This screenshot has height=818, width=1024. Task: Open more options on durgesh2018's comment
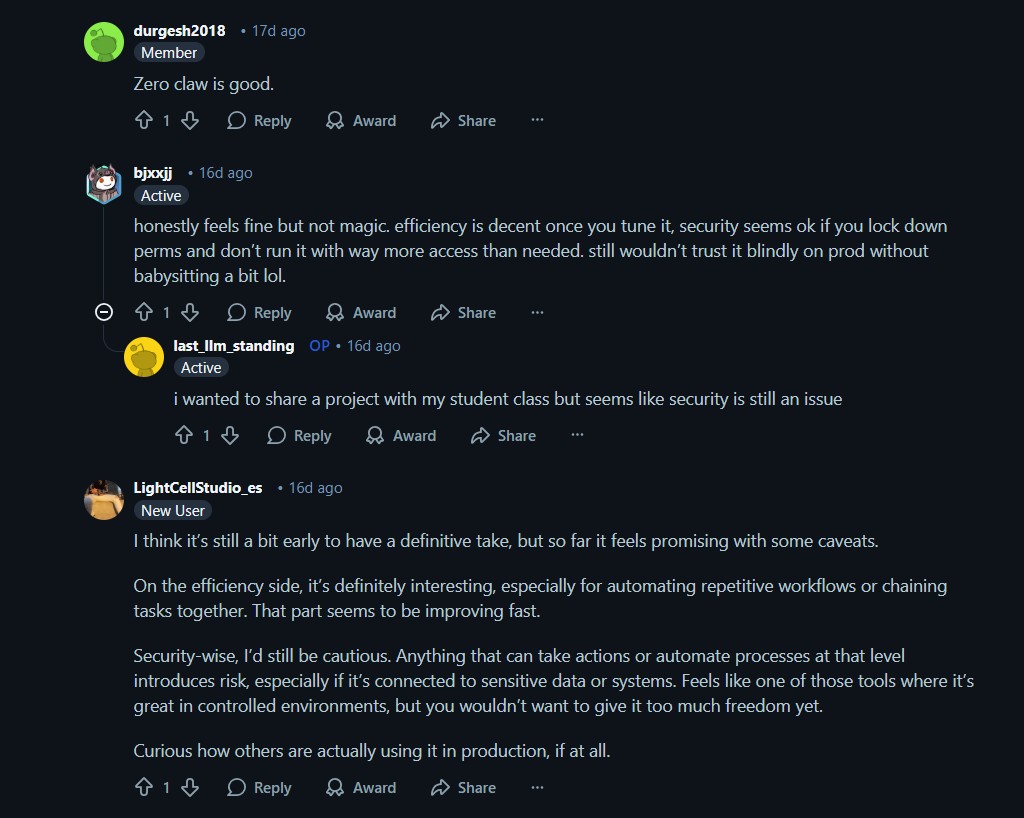tap(537, 120)
